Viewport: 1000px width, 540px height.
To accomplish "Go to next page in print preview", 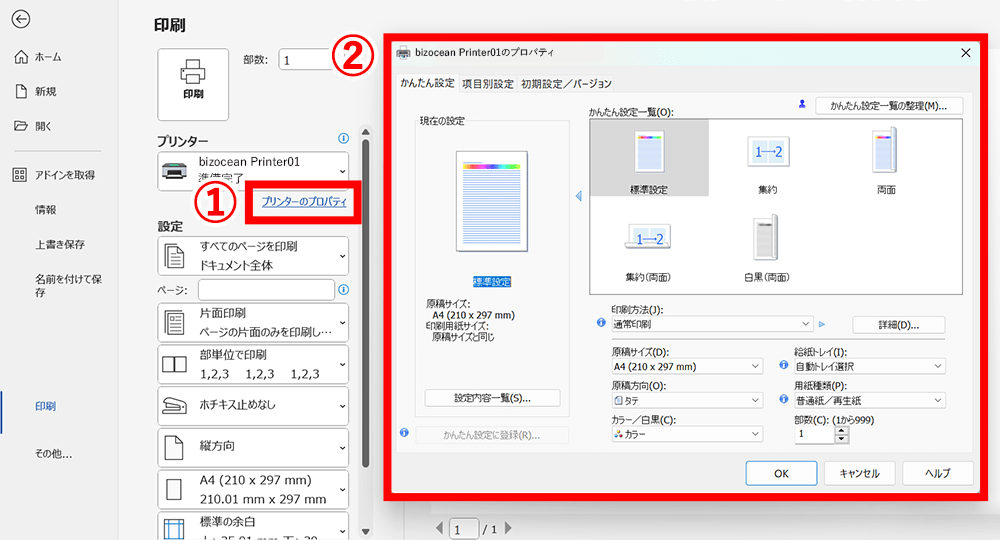I will (508, 528).
